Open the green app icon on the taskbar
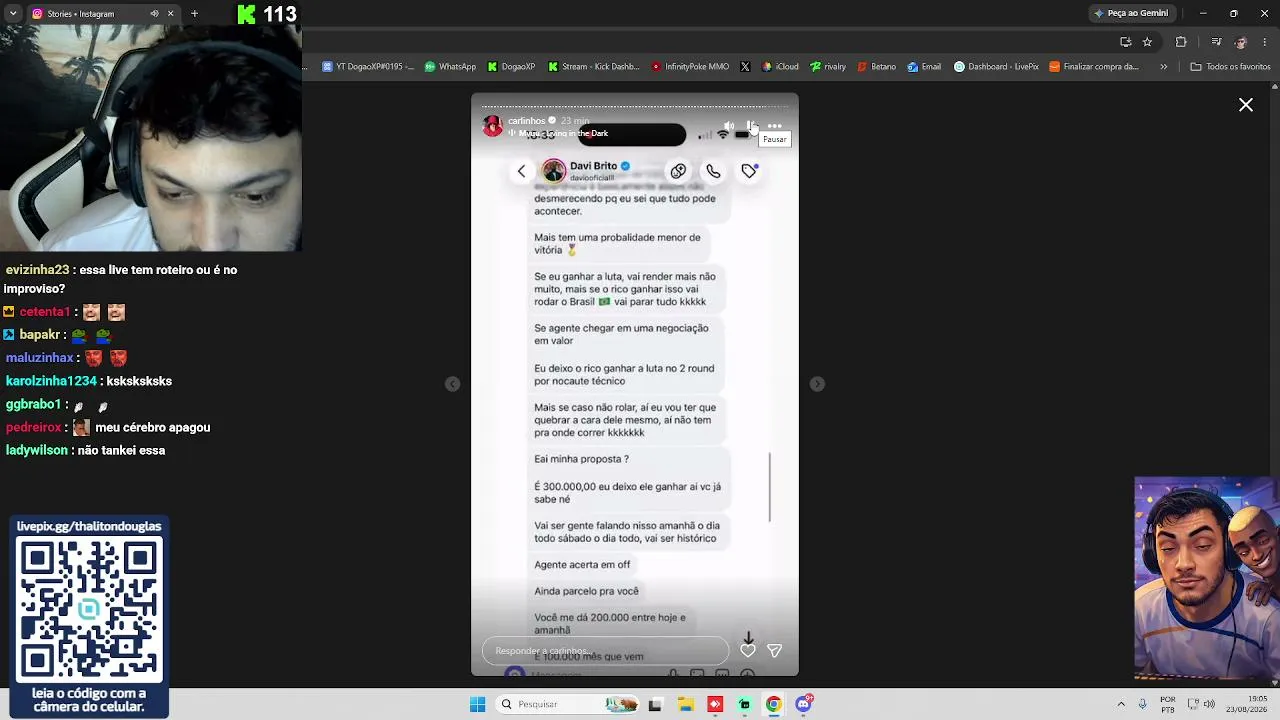The image size is (1280, 720). click(x=744, y=704)
